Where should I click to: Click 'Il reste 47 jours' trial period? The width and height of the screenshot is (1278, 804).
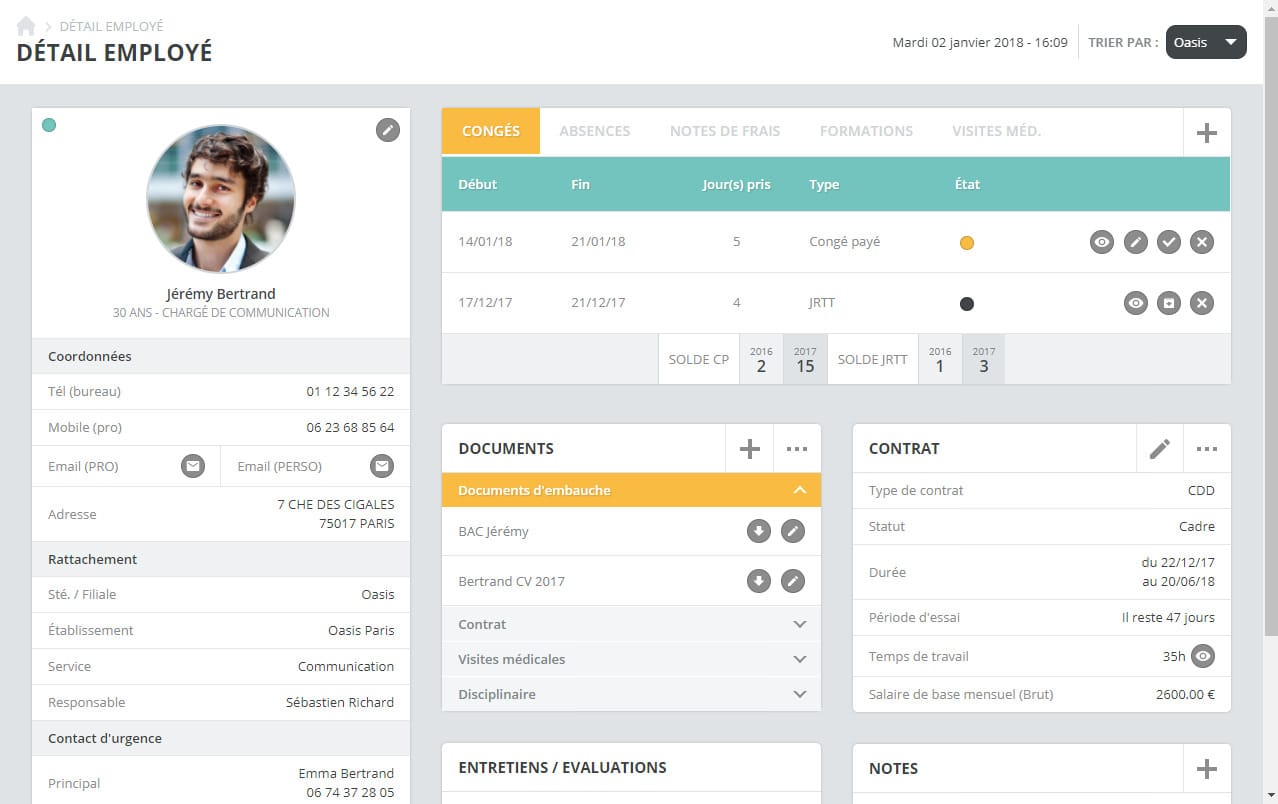click(x=1169, y=617)
